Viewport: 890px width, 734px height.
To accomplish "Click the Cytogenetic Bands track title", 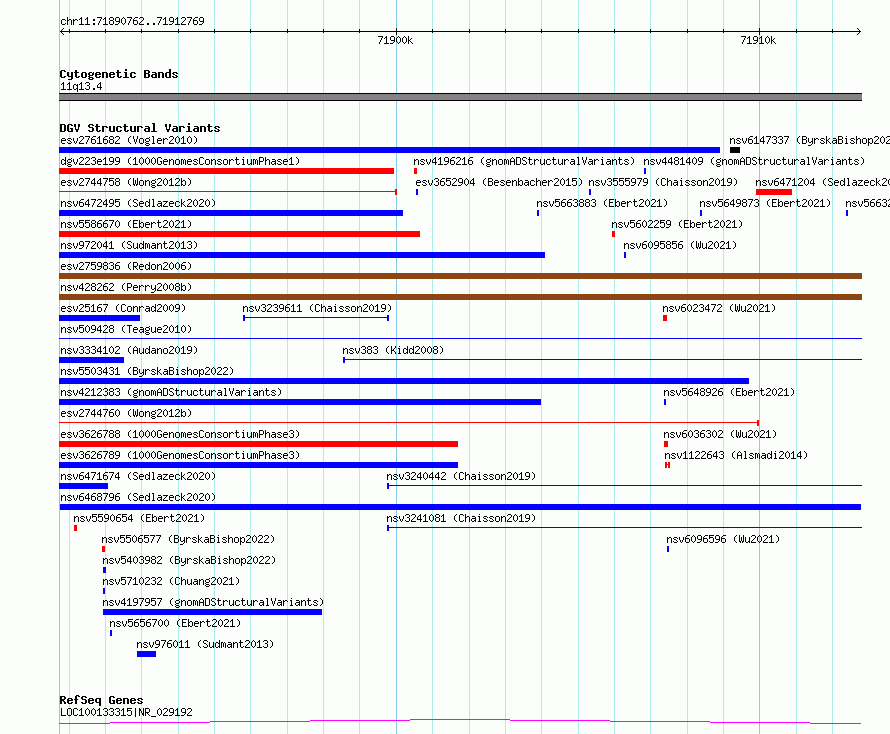I will point(119,74).
